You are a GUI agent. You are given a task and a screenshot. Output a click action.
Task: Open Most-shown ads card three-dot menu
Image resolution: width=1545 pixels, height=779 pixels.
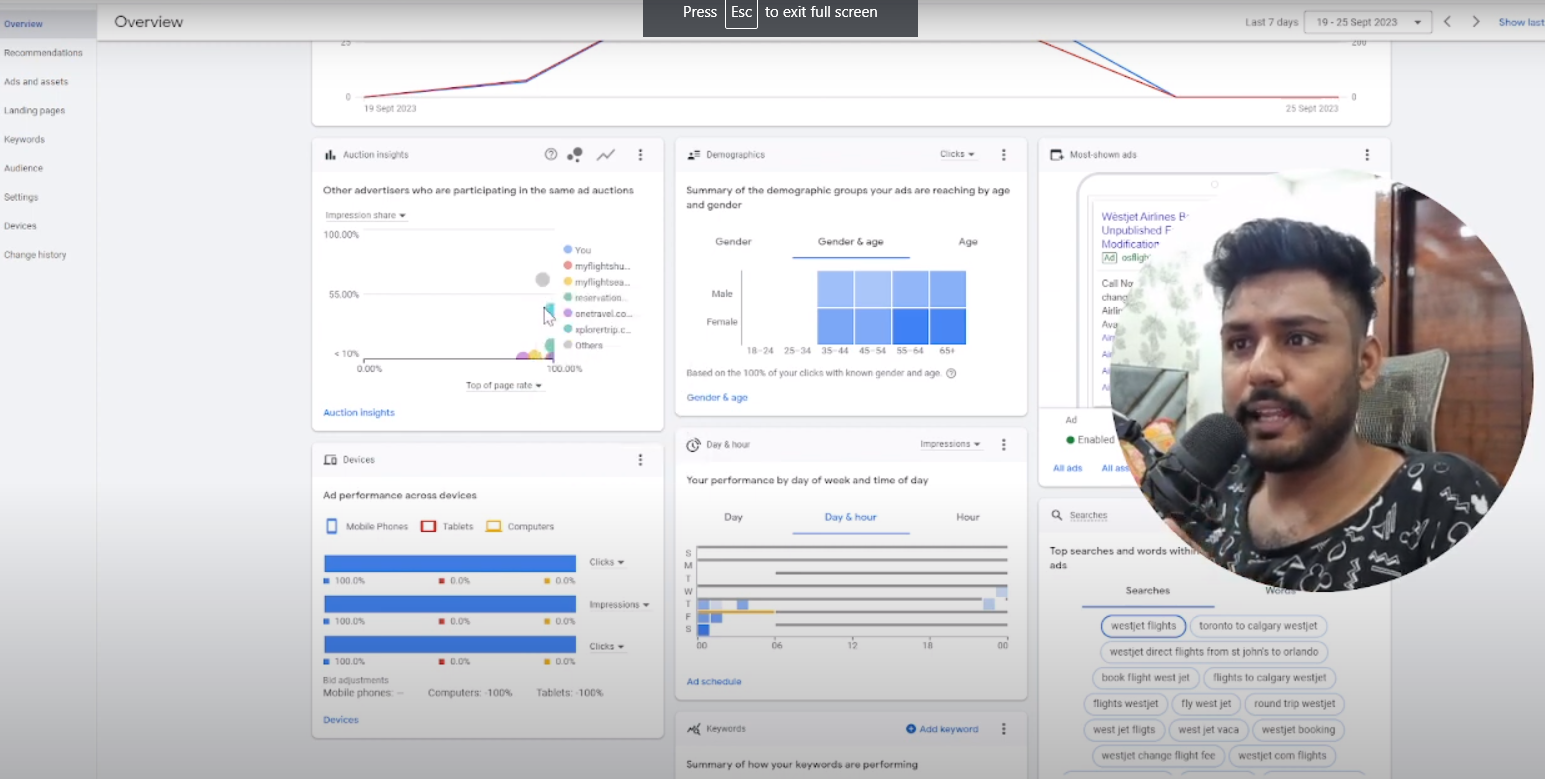[1367, 155]
